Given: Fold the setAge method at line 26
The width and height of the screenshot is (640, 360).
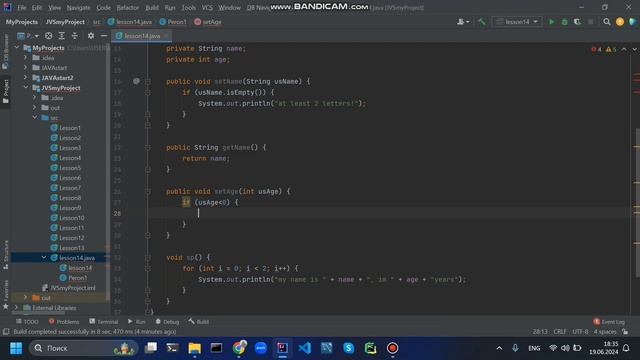Looking at the screenshot, I should pos(148,191).
